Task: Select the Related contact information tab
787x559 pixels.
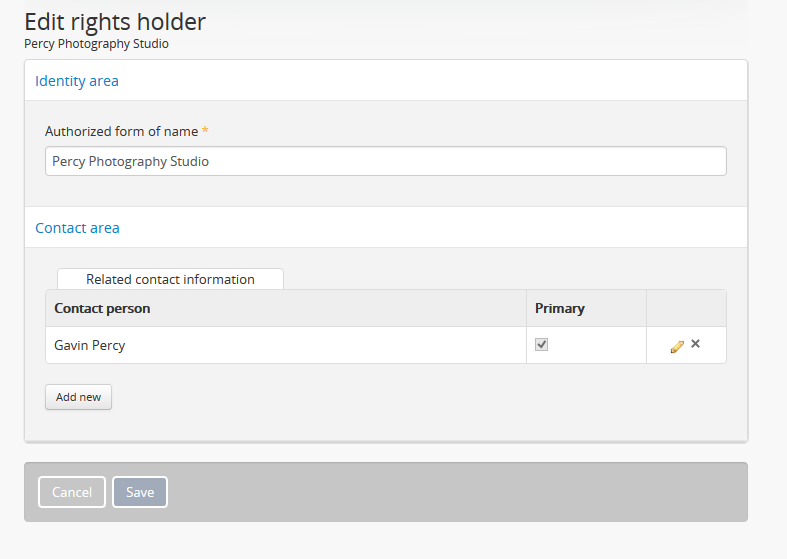Action: 170,279
